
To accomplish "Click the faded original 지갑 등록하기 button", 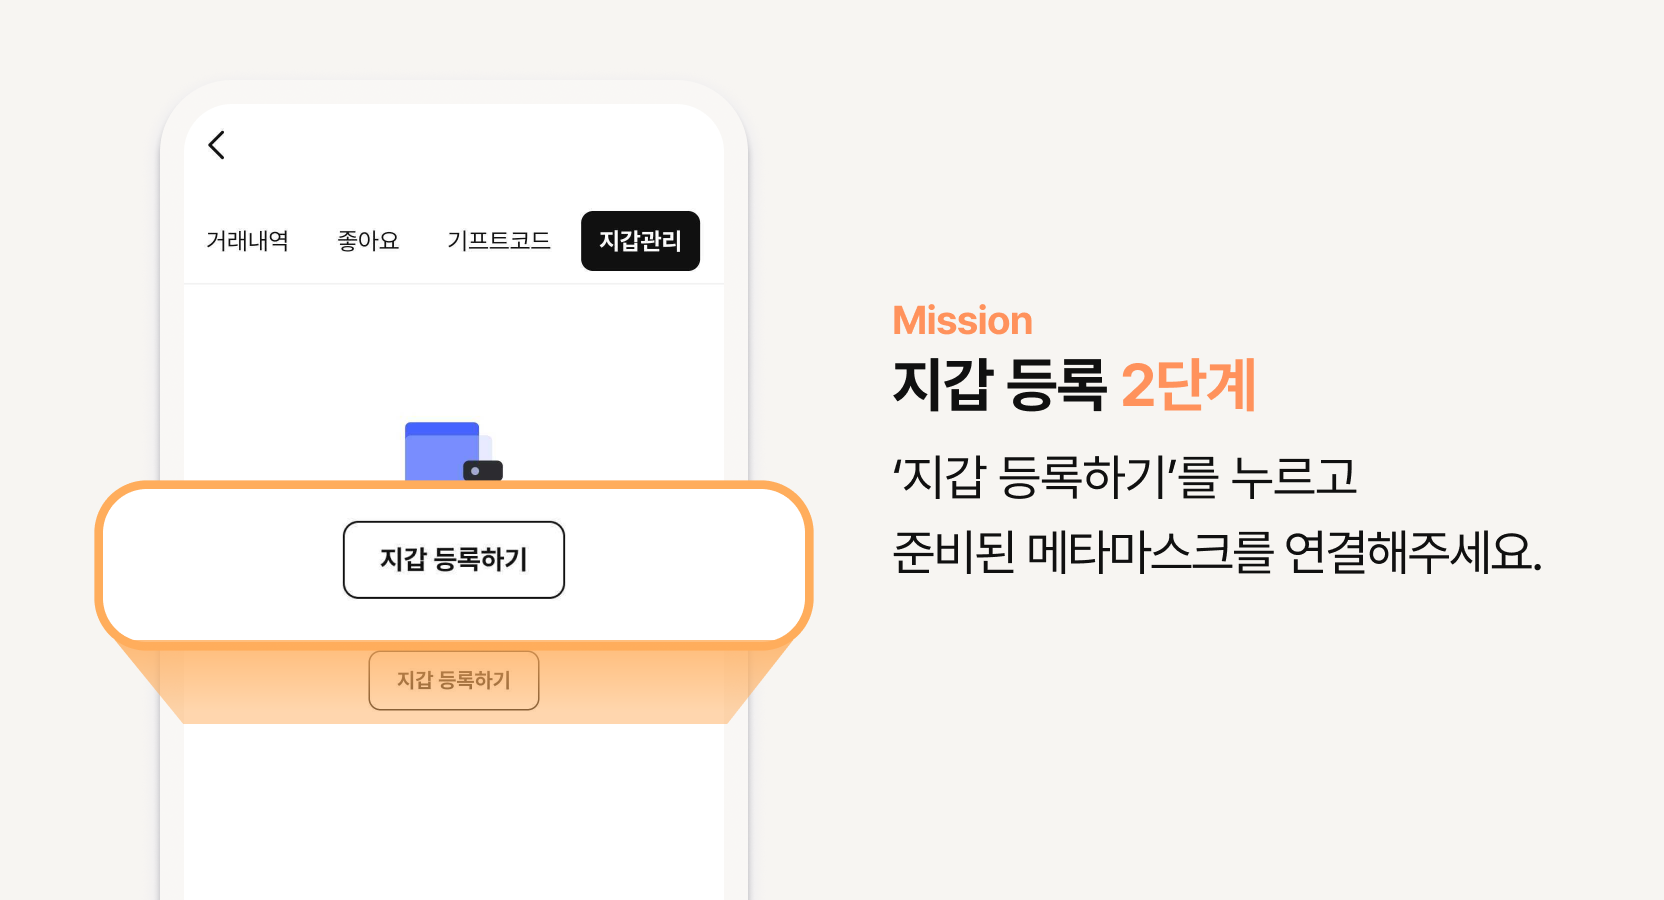I will tap(453, 680).
